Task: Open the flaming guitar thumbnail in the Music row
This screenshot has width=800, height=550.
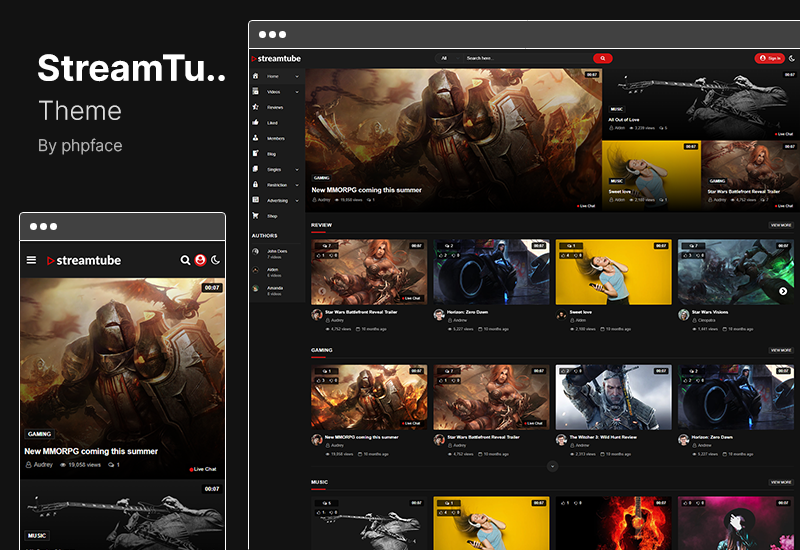Action: [x=613, y=523]
